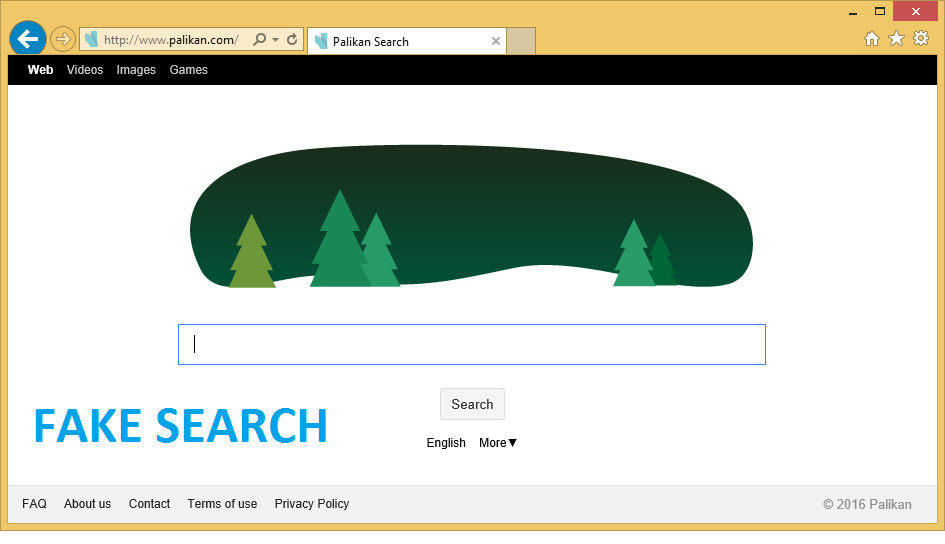Screen dimensions: 945x544
Task: Select English language link
Action: [x=446, y=443]
